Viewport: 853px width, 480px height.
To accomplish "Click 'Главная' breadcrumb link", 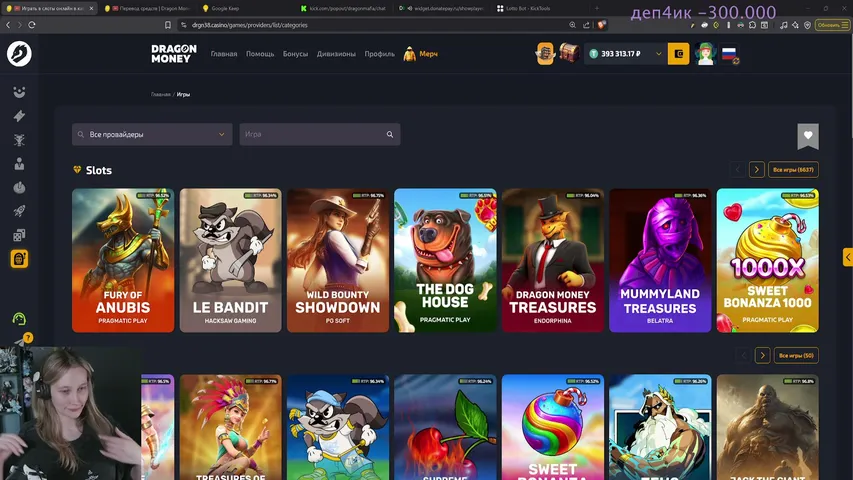I will pyautogui.click(x=160, y=95).
